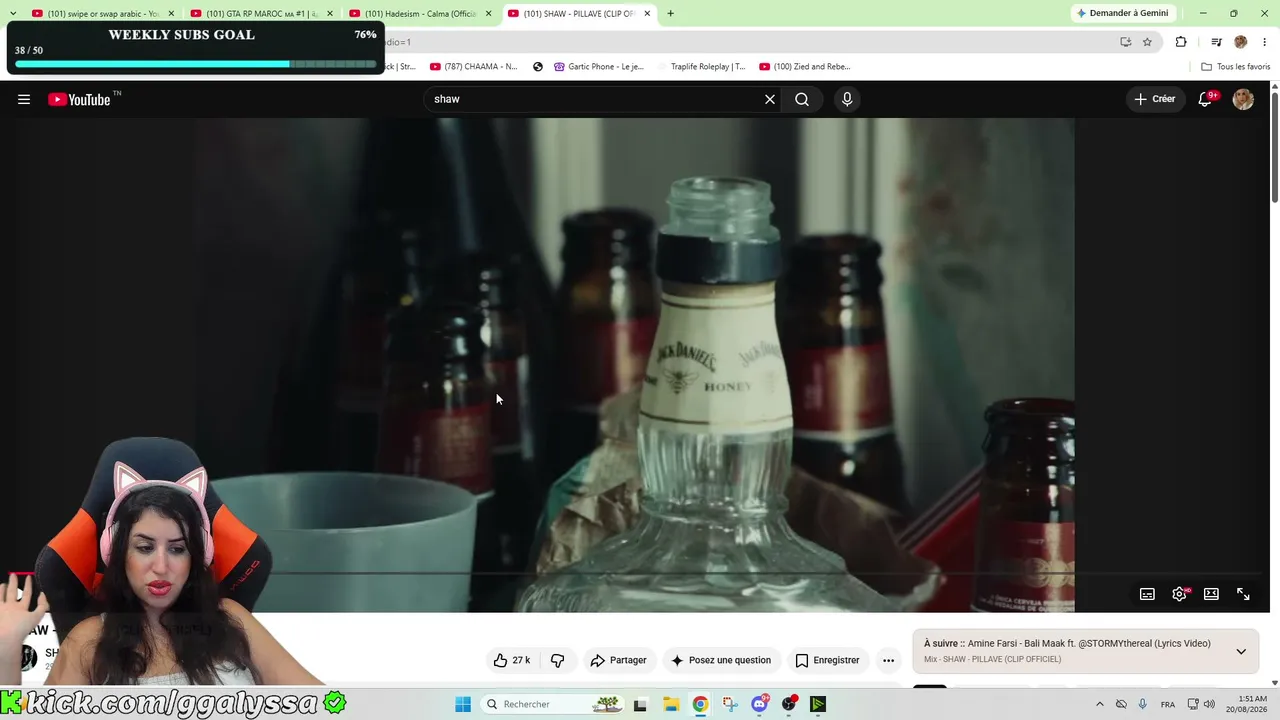Click Demander à Gemini button

pos(1122,13)
